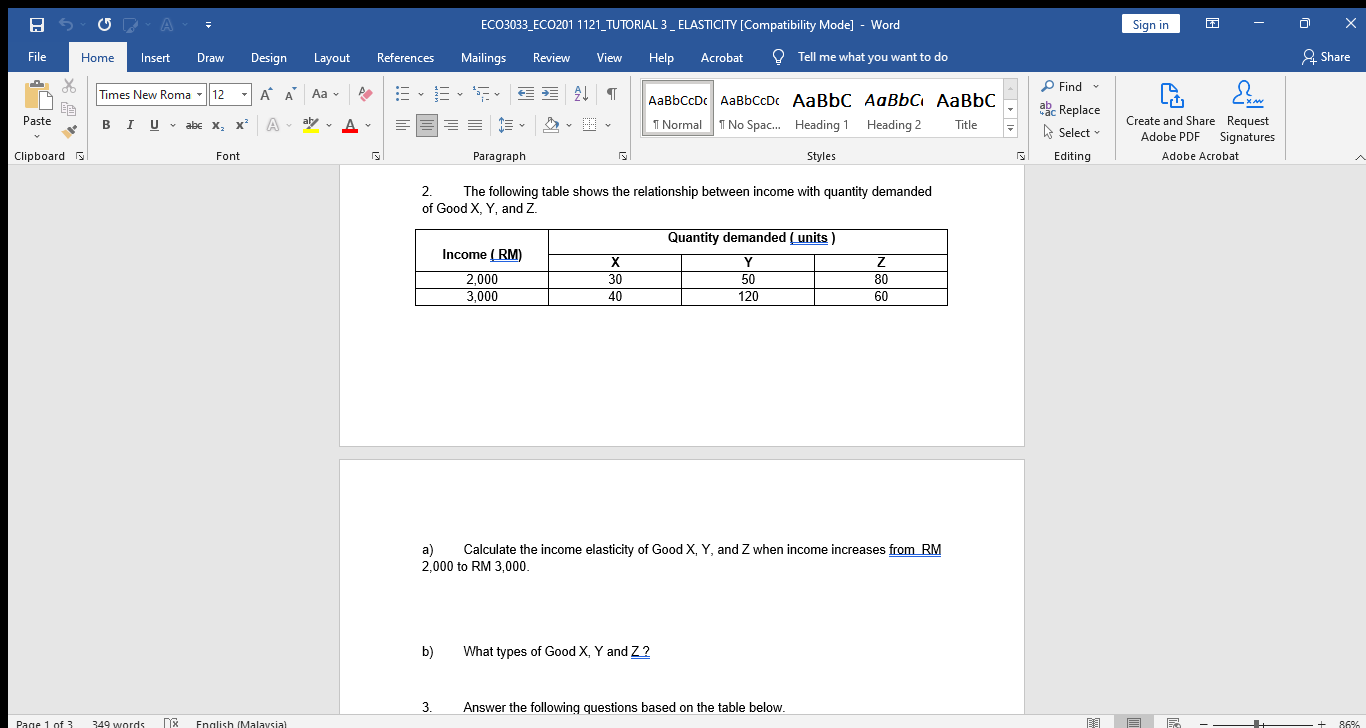Open the font name dropdown

pos(199,94)
